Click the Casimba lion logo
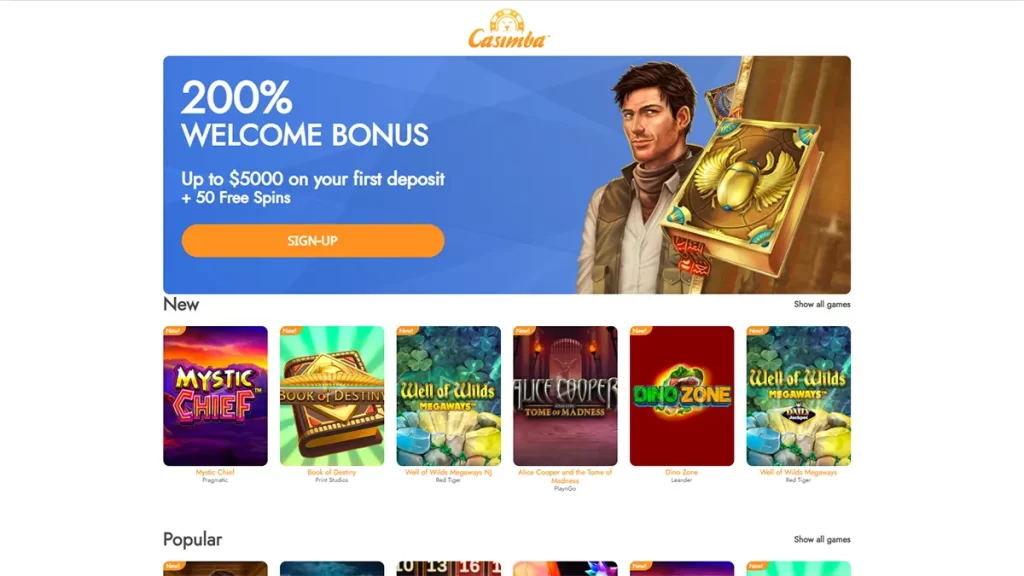The width and height of the screenshot is (1024, 576). coord(508,29)
